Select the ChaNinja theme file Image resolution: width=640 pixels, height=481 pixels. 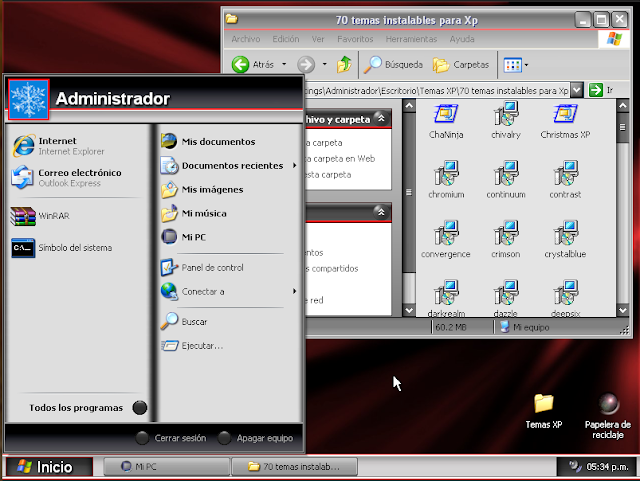(x=446, y=121)
